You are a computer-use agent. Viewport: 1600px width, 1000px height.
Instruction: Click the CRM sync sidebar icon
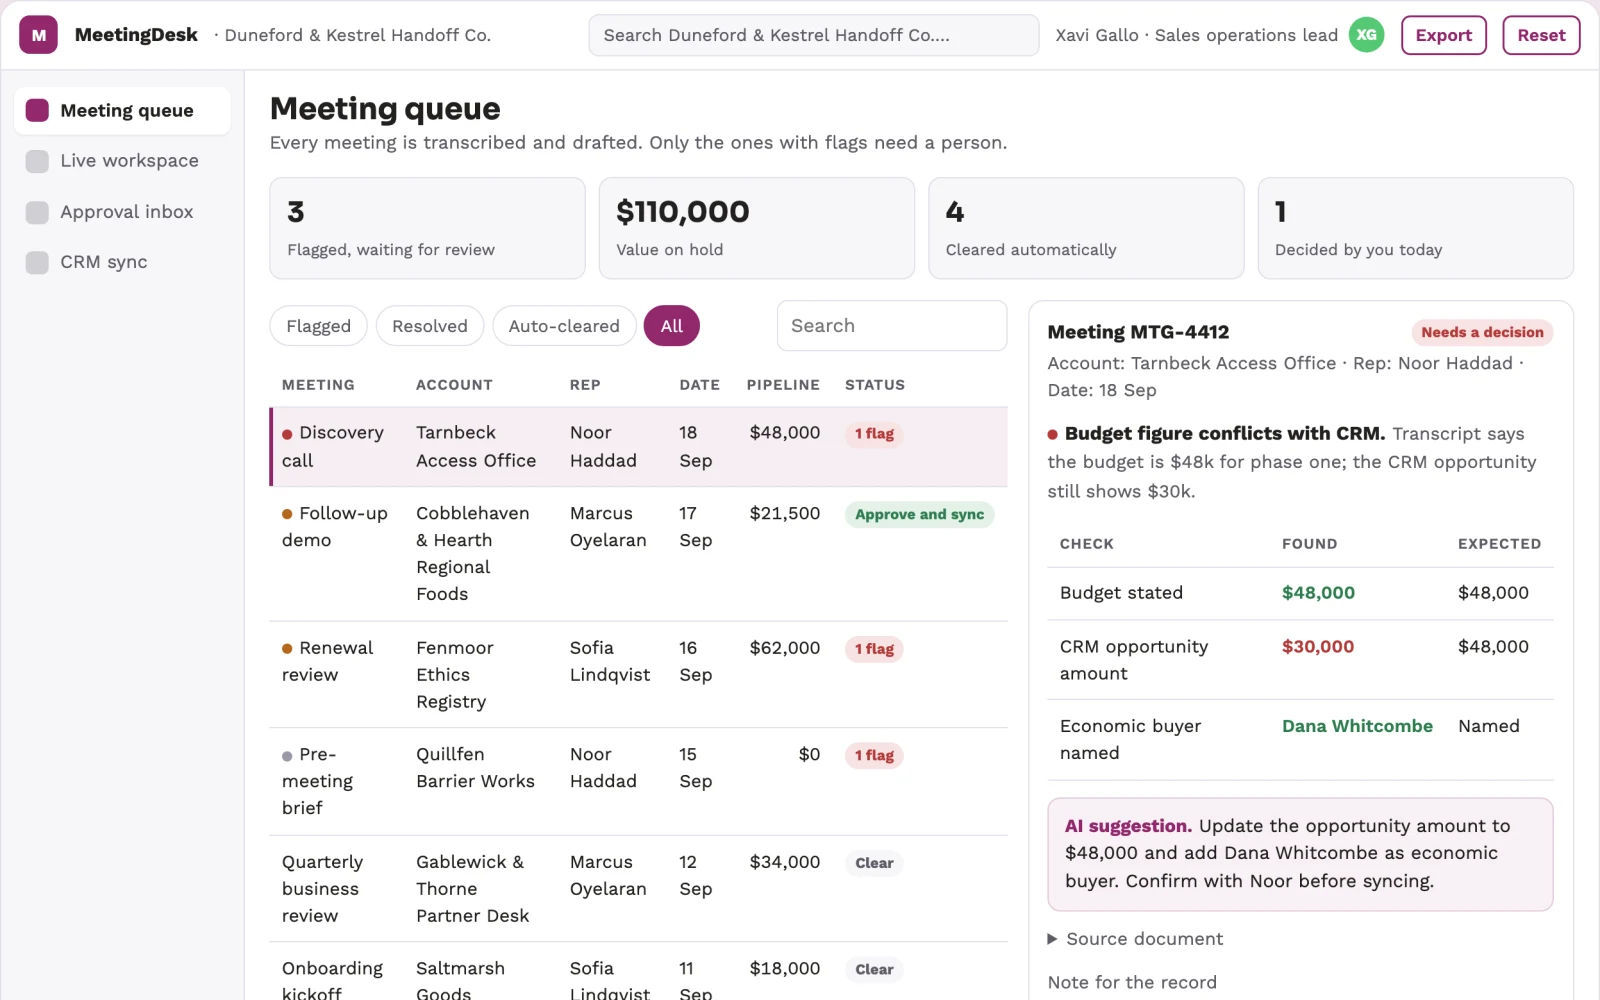click(37, 262)
